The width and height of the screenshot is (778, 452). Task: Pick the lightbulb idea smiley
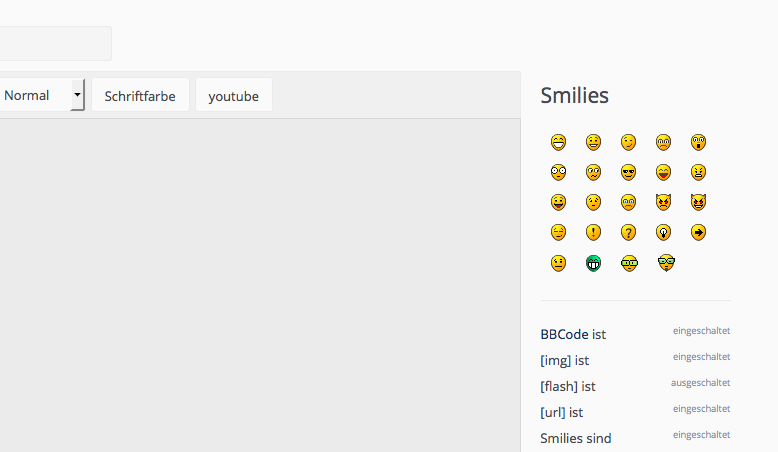(663, 232)
